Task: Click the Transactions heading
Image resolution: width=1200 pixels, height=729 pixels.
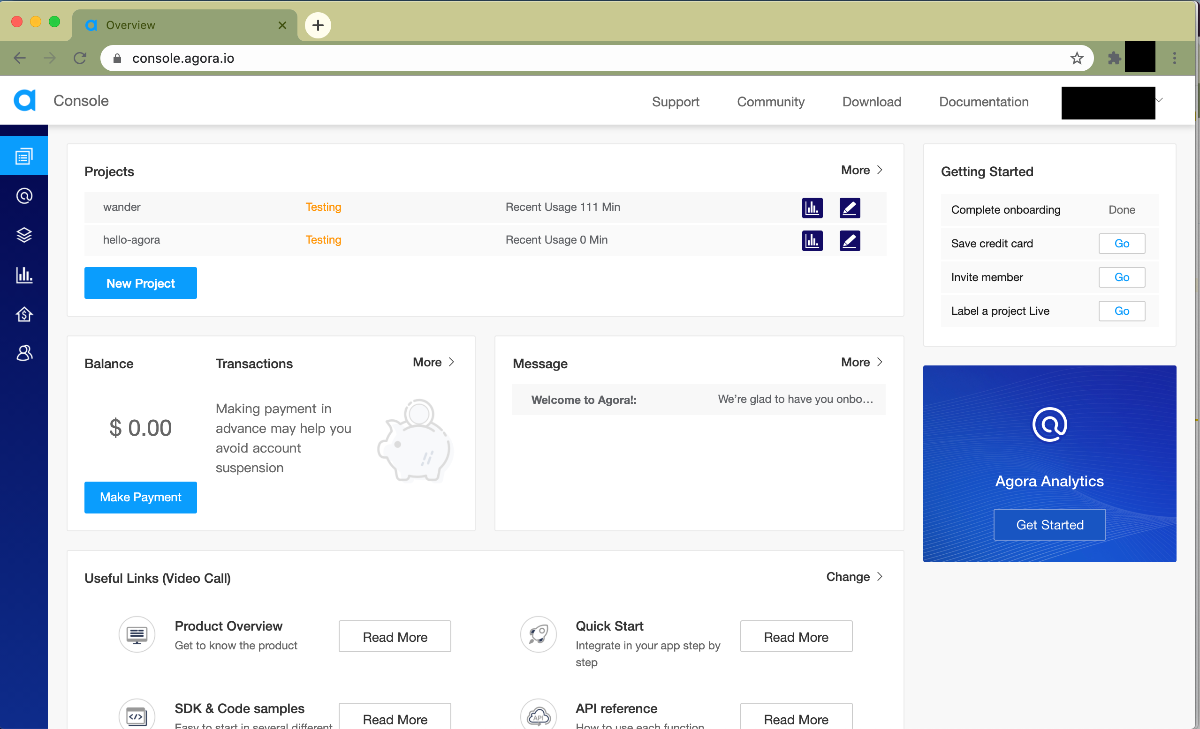Action: click(254, 364)
